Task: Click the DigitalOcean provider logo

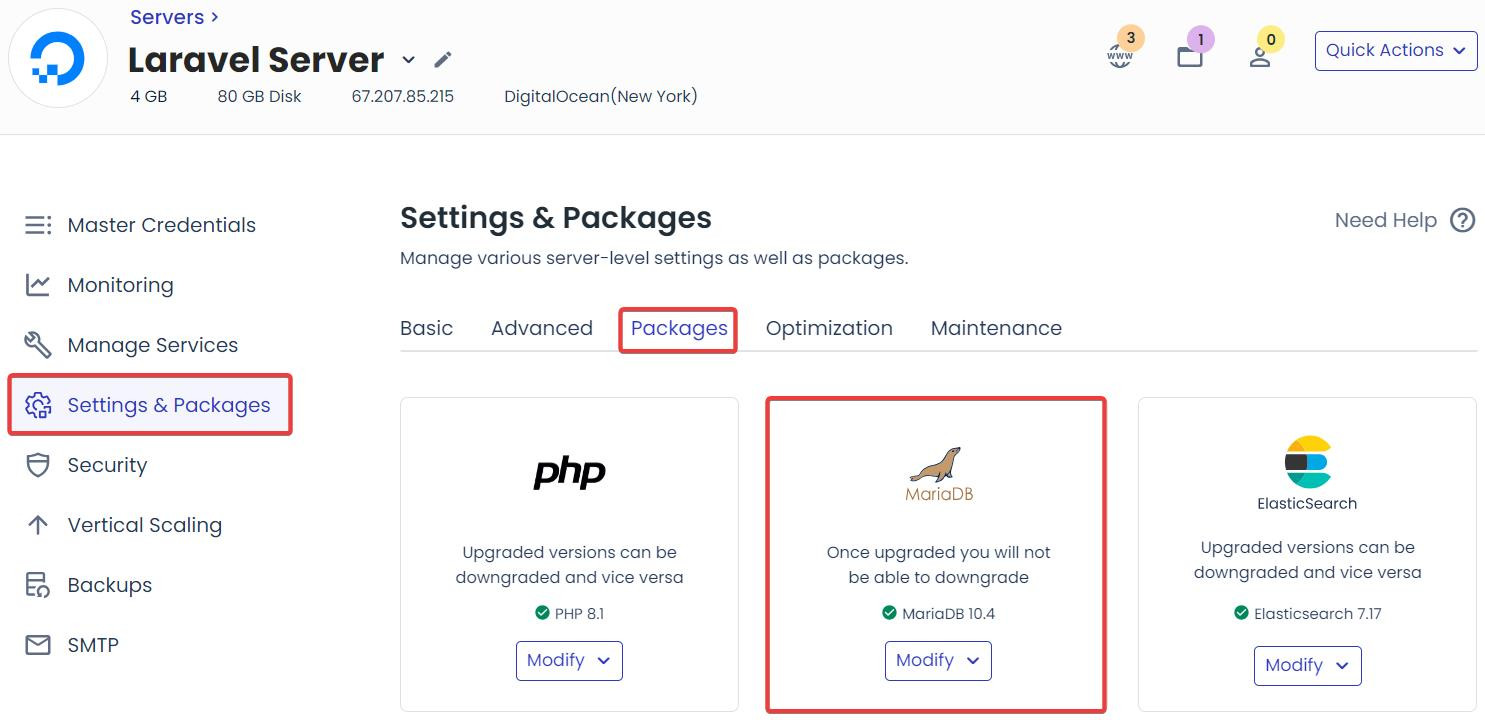Action: (58, 60)
